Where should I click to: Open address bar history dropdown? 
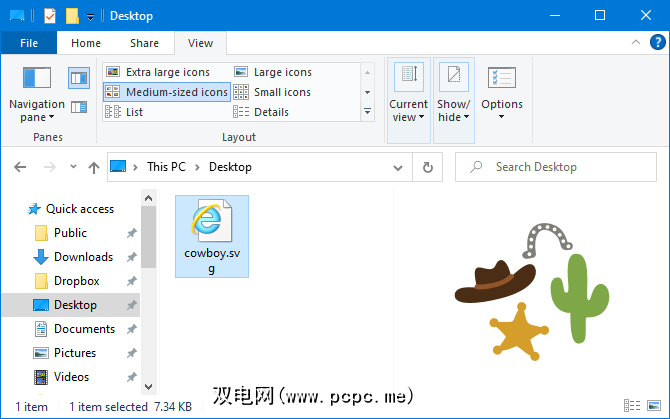[398, 167]
